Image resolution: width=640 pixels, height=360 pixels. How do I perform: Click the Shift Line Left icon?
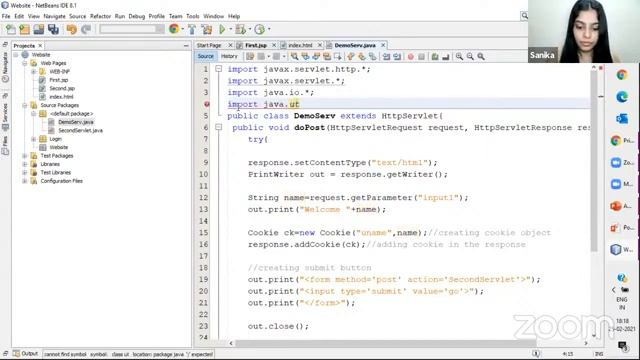click(386, 56)
